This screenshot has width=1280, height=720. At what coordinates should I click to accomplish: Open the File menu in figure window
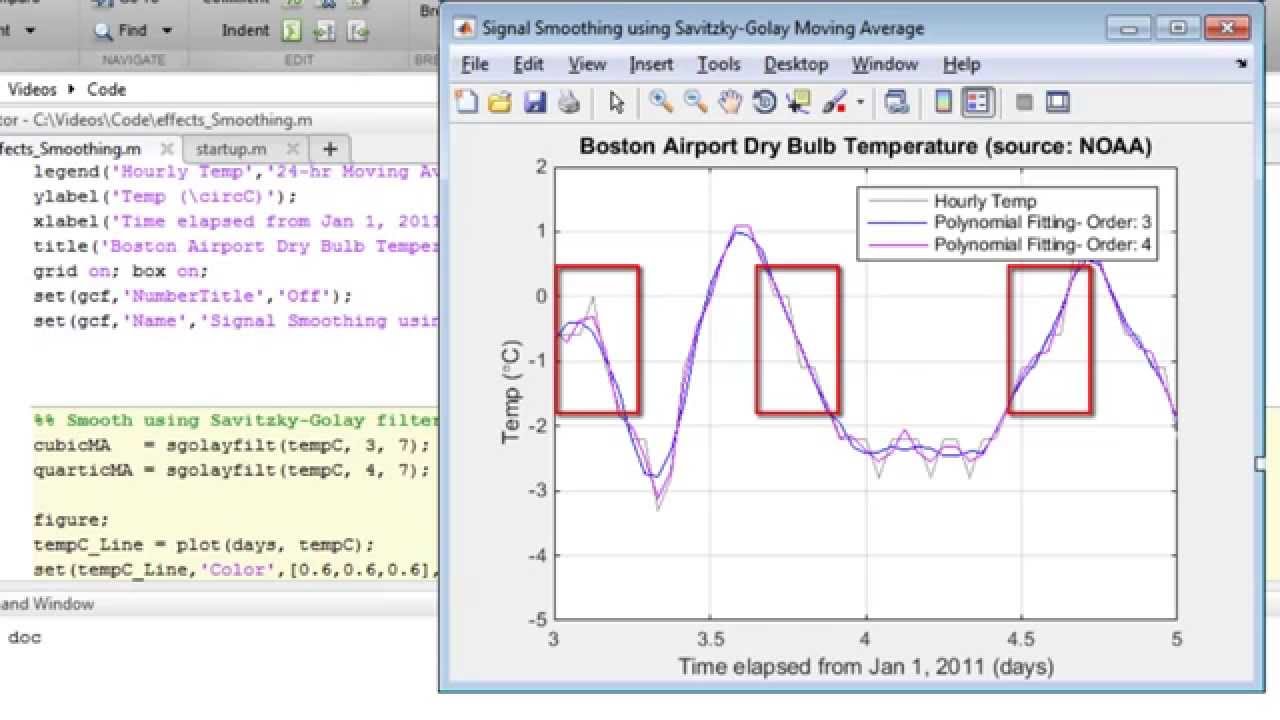475,64
